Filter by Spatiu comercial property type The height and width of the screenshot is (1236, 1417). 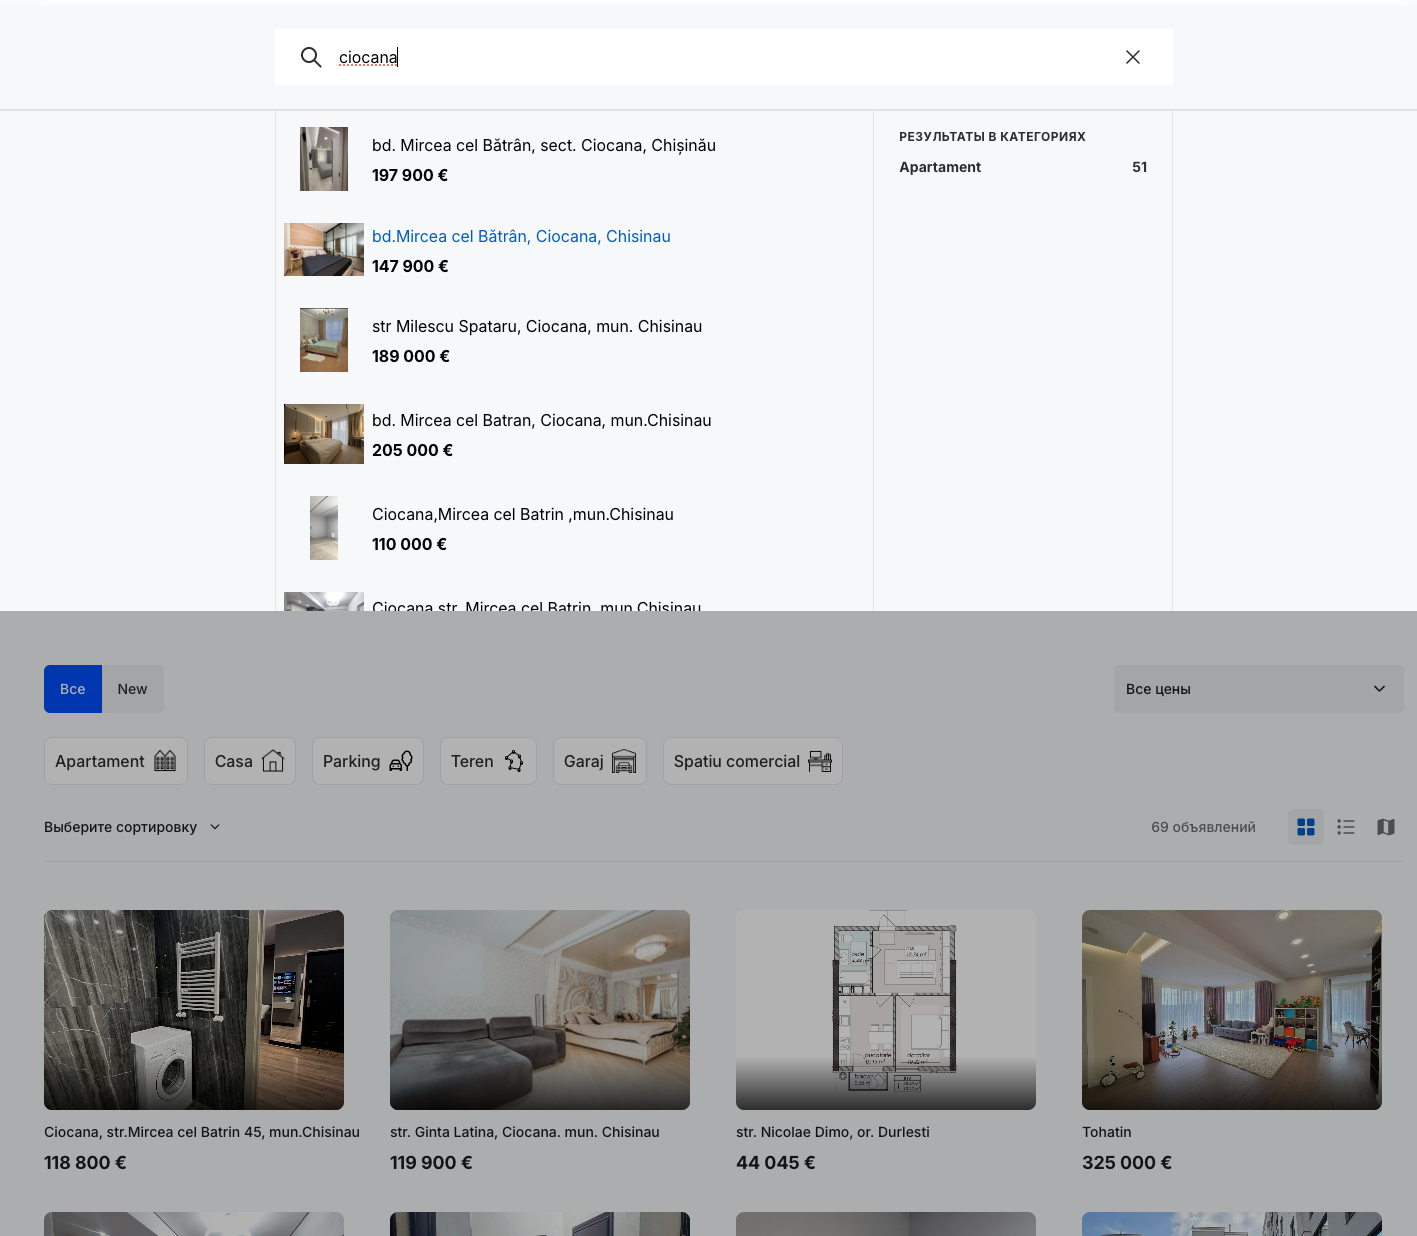tap(753, 761)
